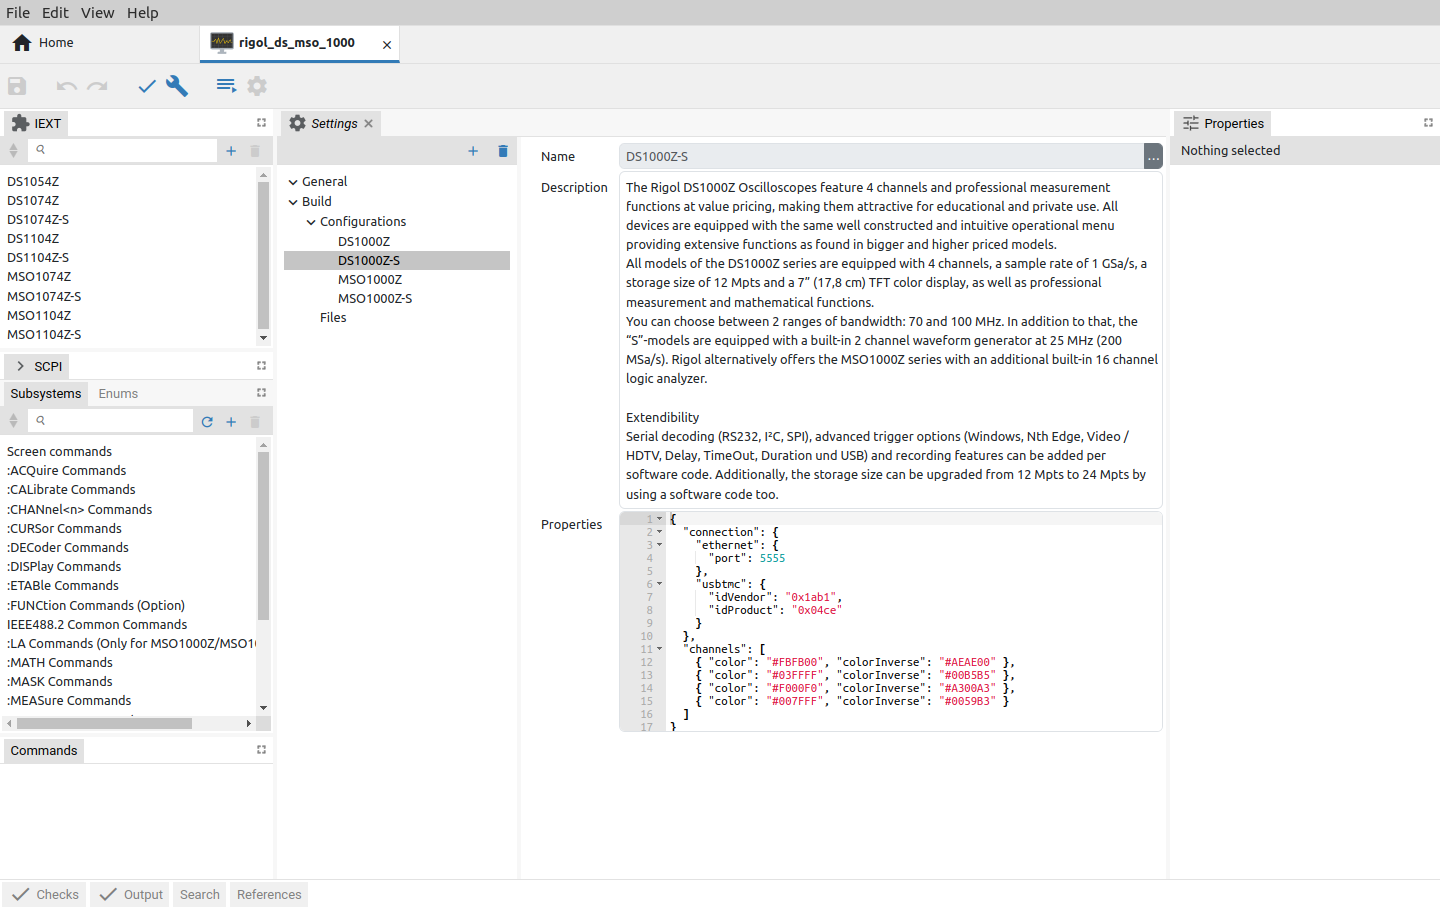The image size is (1440, 909).
Task: Click the Undo arrow icon
Action: coord(67,86)
